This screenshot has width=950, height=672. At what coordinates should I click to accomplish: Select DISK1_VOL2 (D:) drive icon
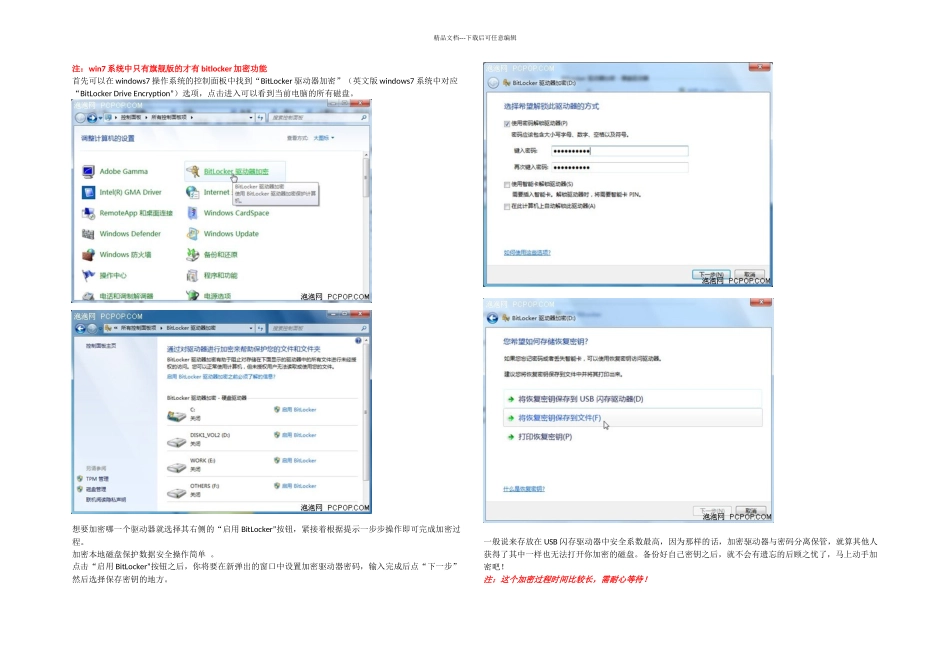point(176,442)
